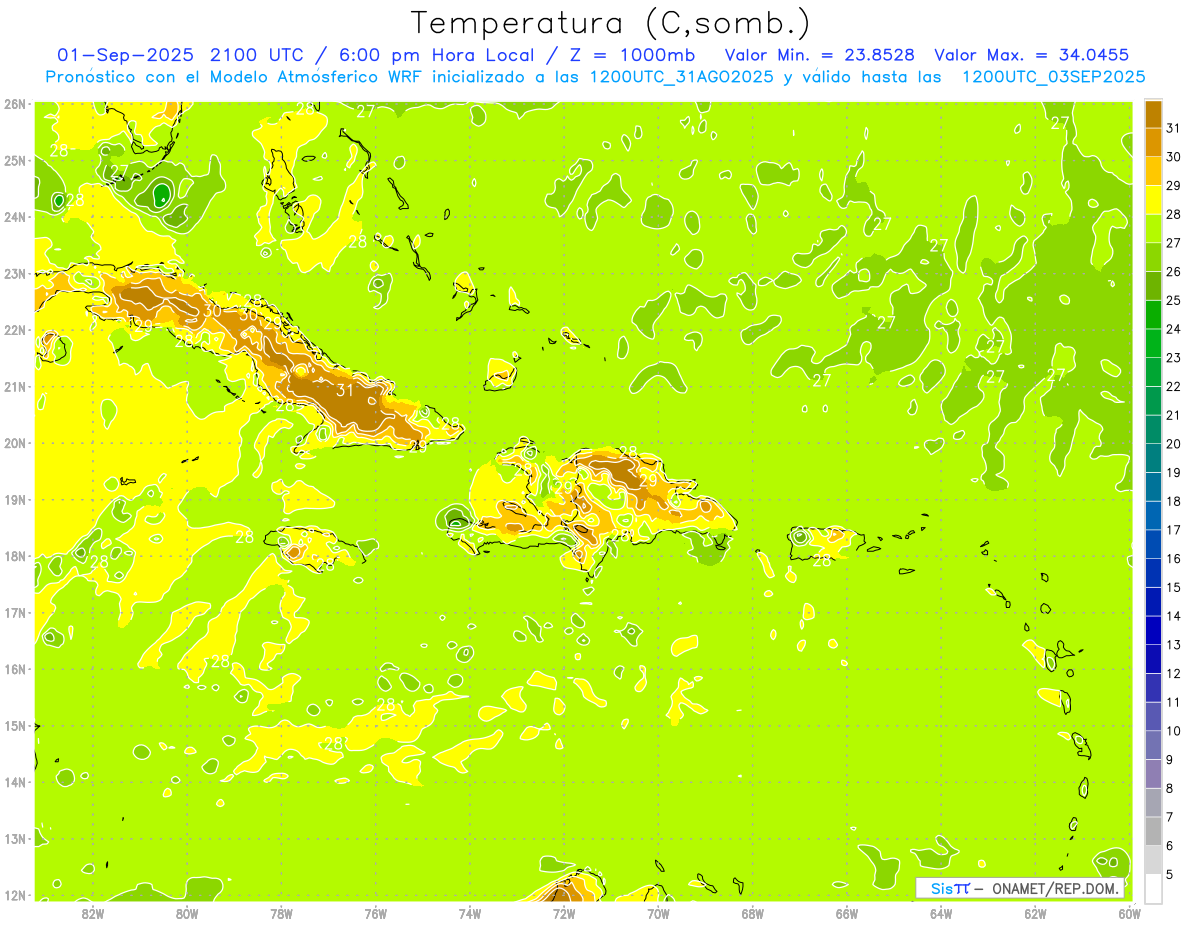
Task: Click the '78W' longitude axis label
Action: pyautogui.click(x=281, y=913)
